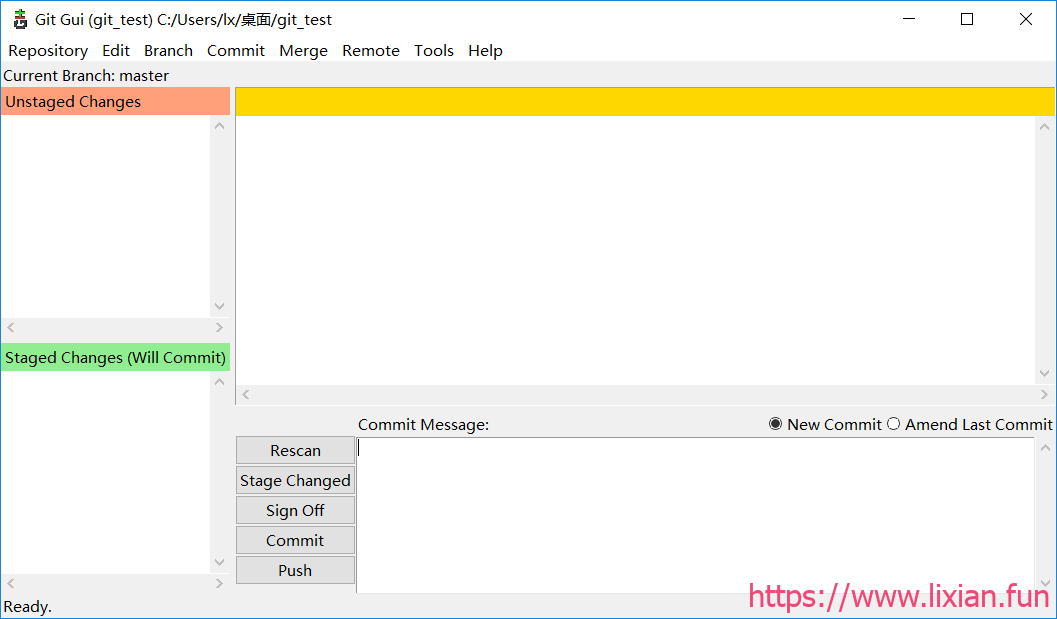This screenshot has height=619, width=1057.
Task: Click the Stage Changed button
Action: point(295,481)
